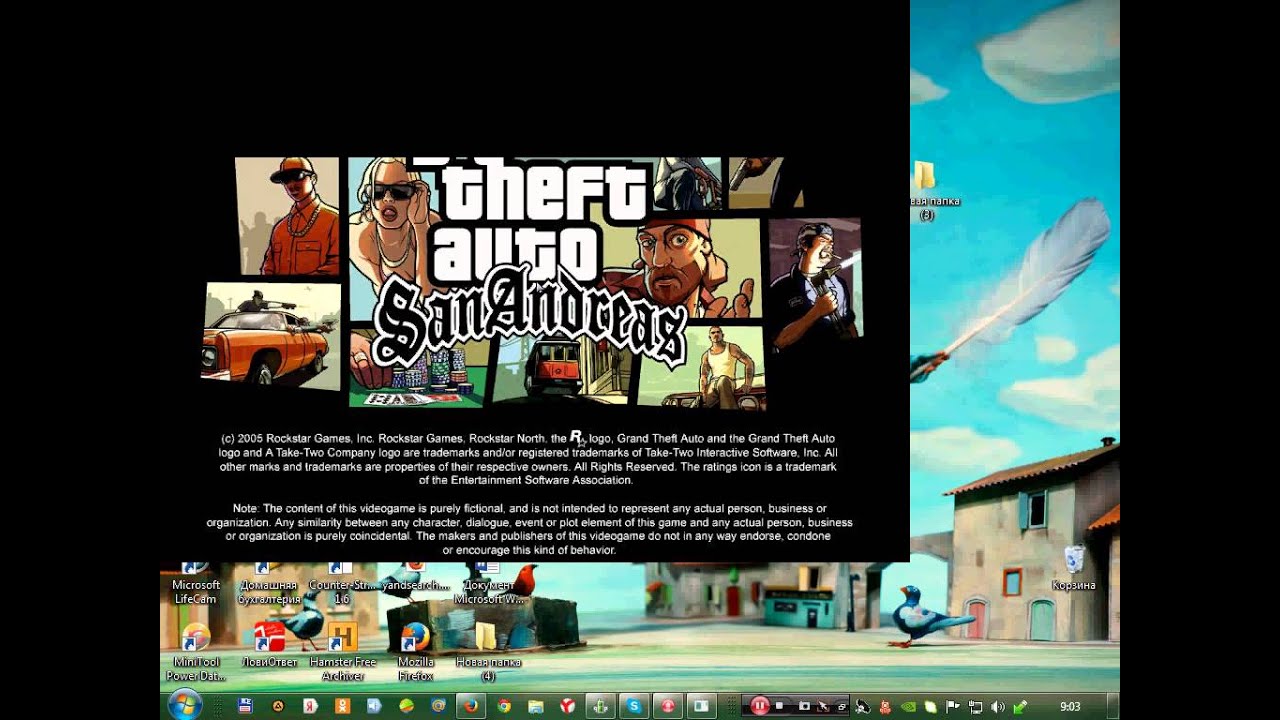Open the Новая папка (4) desktop folder

tap(488, 653)
